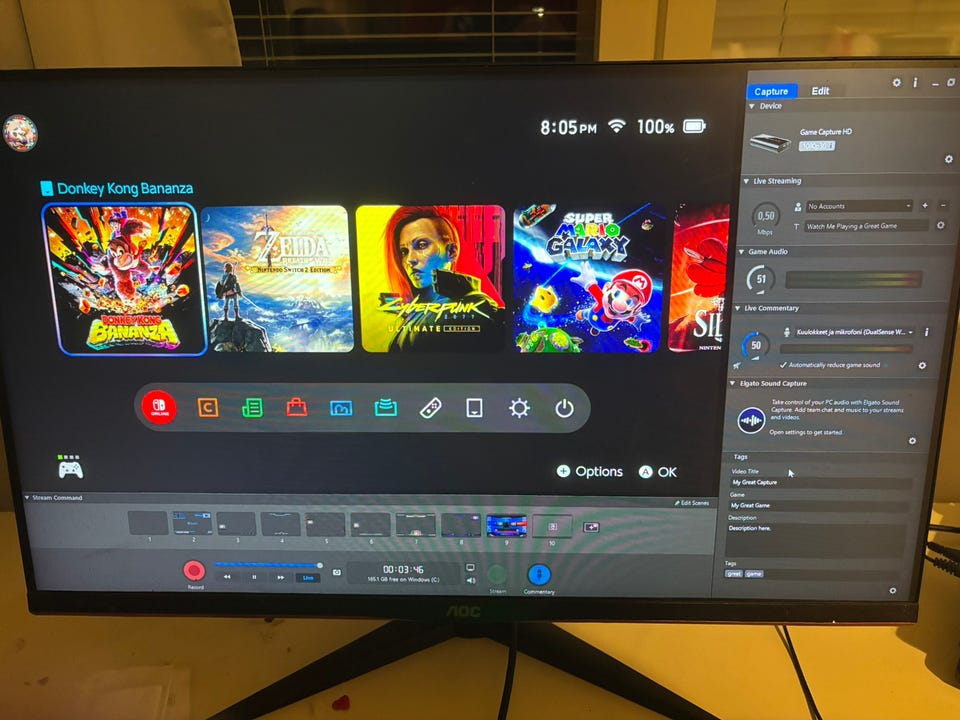Select Stream Command scene 10
960x720 pixels.
tap(552, 527)
